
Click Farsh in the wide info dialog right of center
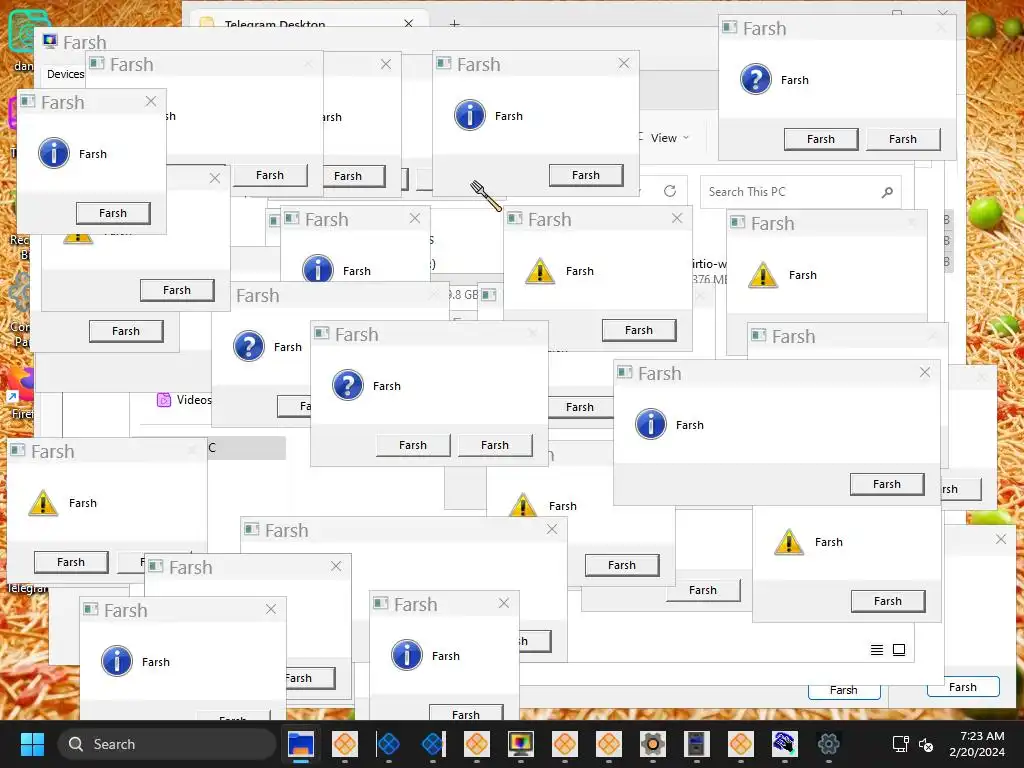pyautogui.click(x=887, y=484)
